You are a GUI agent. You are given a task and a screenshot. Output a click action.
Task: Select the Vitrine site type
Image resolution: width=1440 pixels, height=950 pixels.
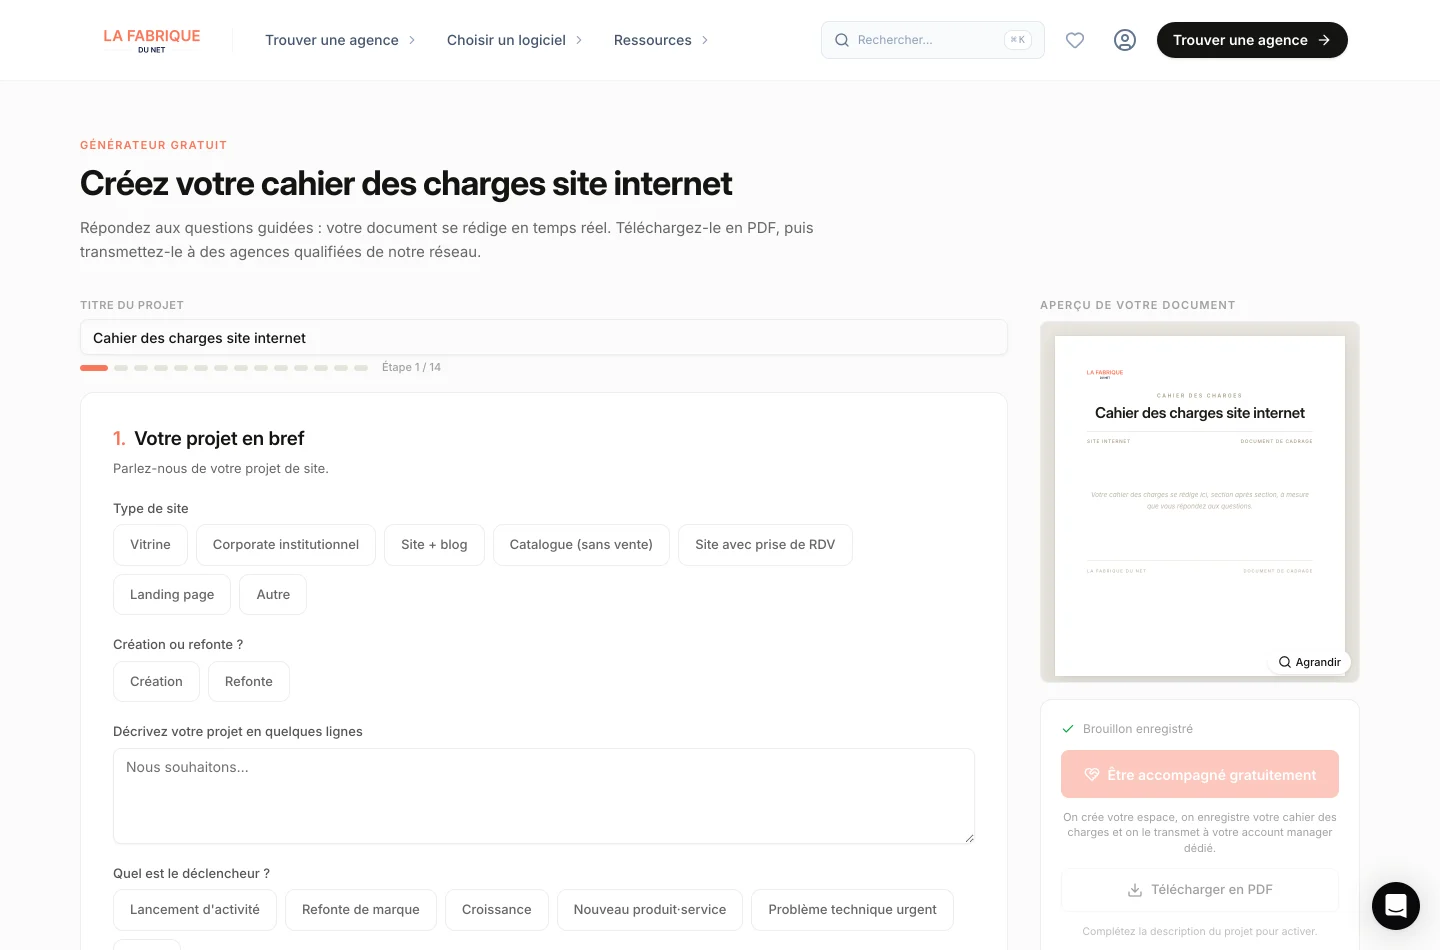150,545
